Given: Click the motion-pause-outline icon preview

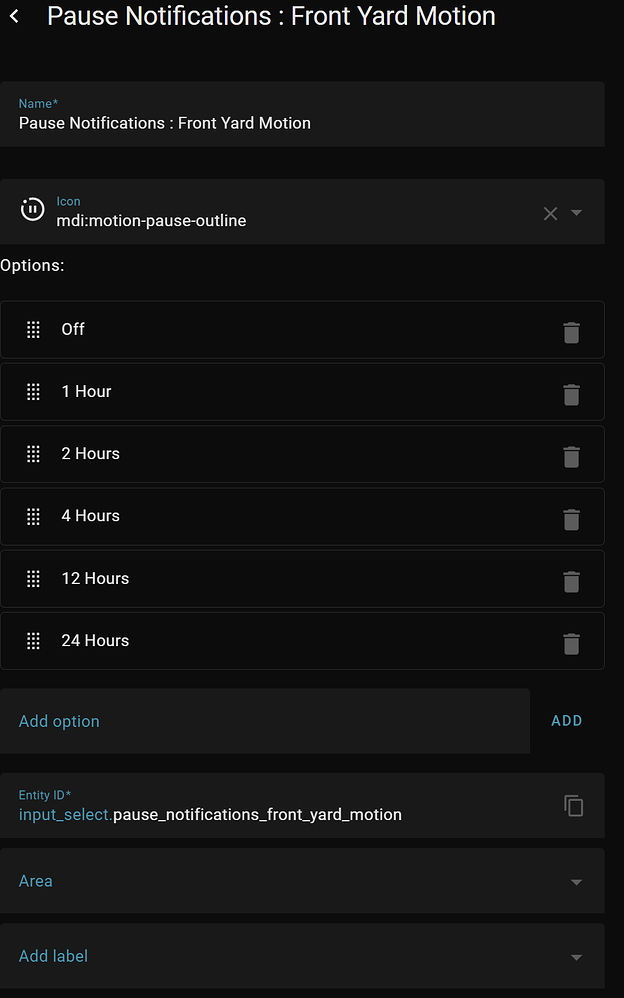Looking at the screenshot, I should (x=32, y=210).
